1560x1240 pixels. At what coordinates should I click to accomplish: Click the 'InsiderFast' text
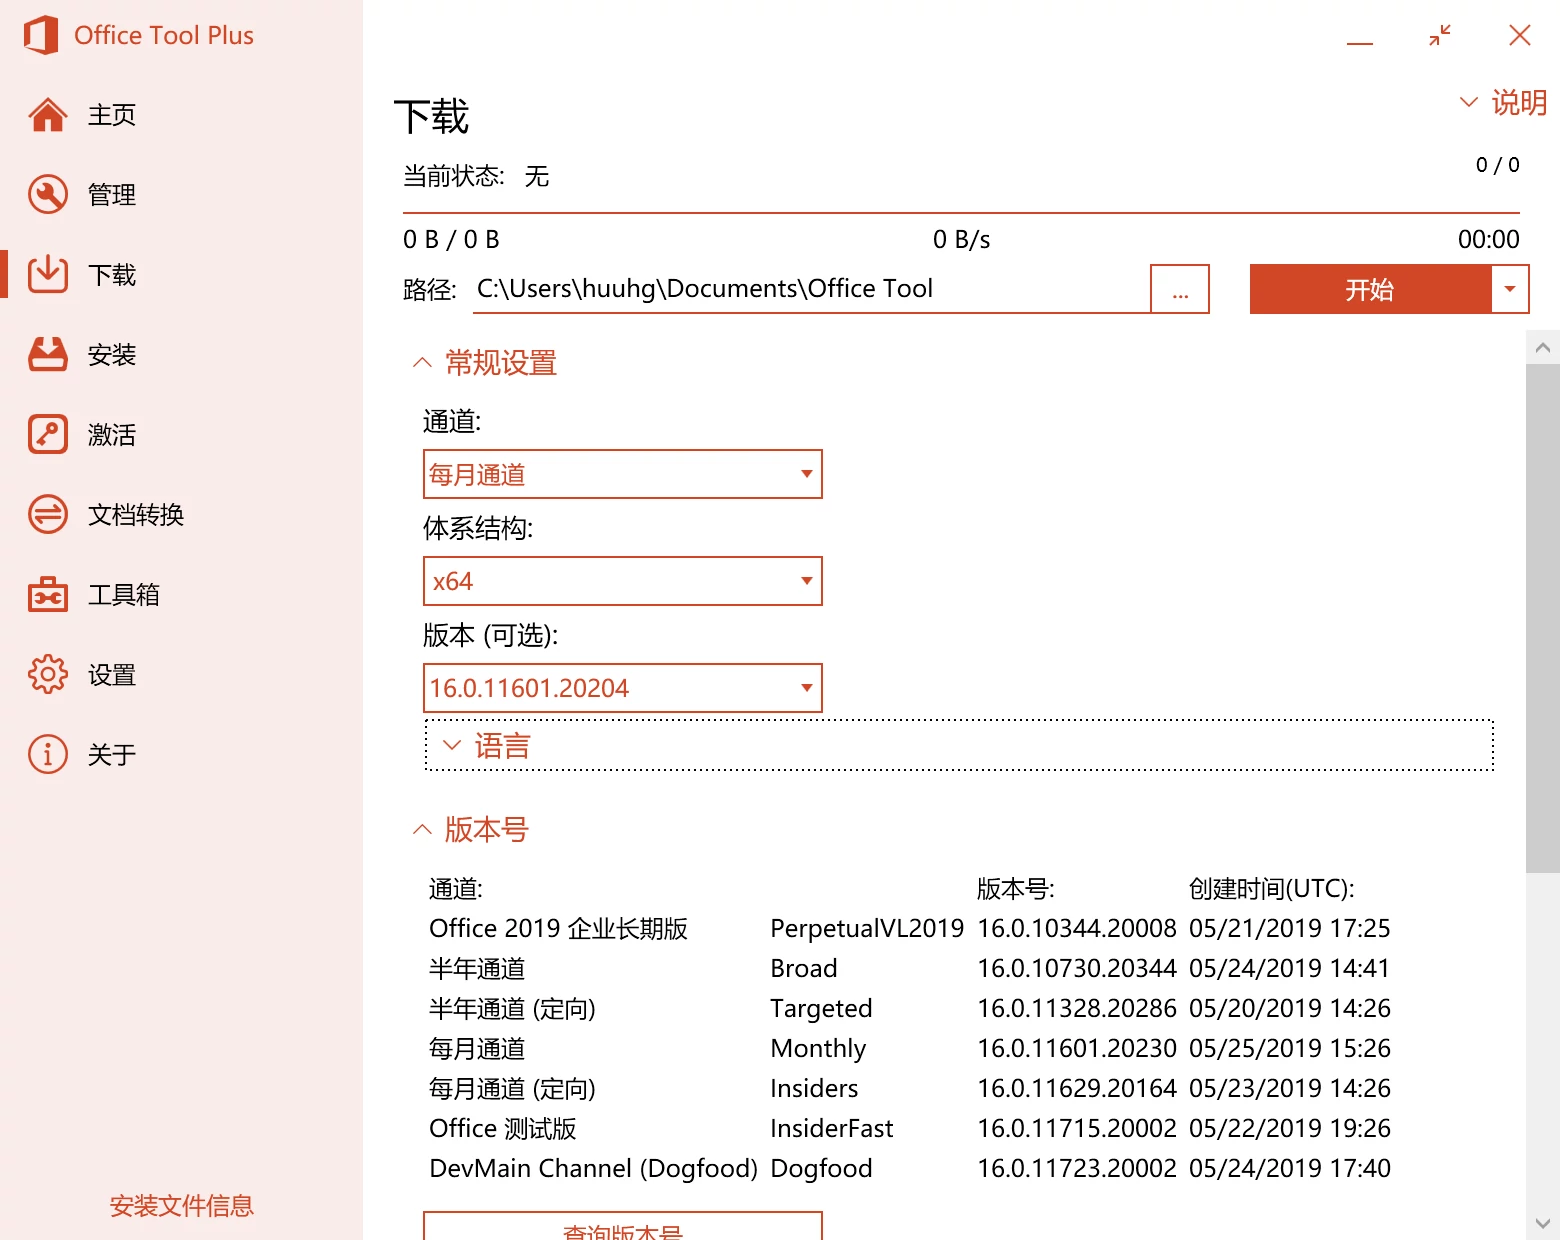point(832,1129)
